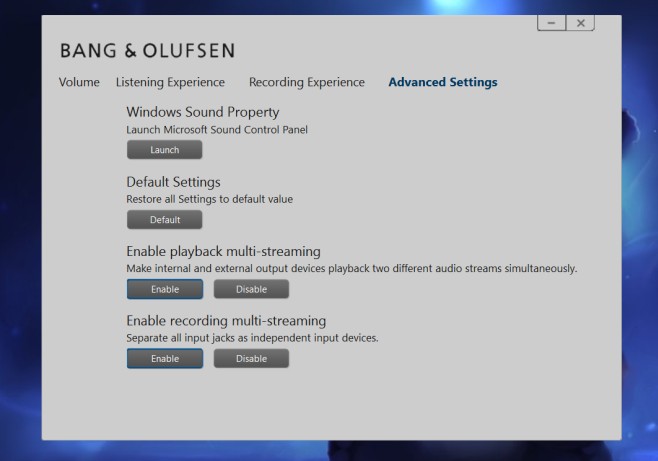
Task: Enable playback multi-streaming
Action: pyautogui.click(x=165, y=289)
